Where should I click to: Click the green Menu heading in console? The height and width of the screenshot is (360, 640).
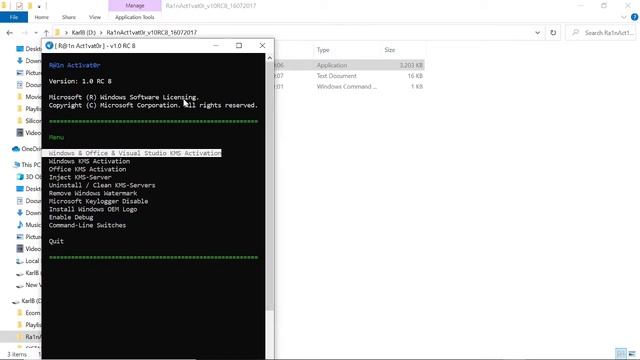click(56, 138)
